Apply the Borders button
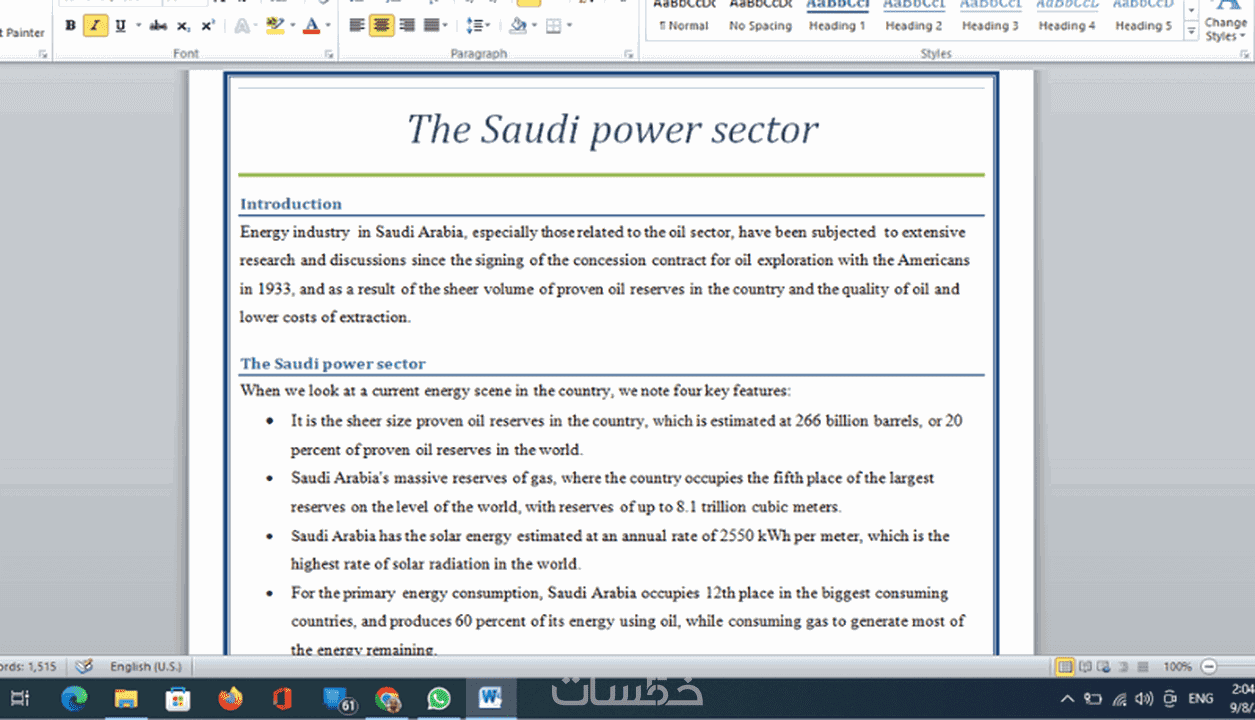 [553, 26]
